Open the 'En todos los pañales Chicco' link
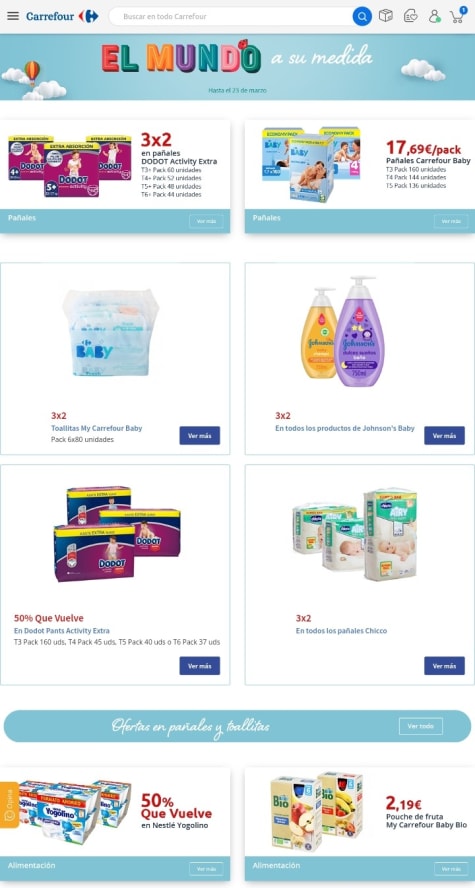Screen dimensions: 475x888 click(341, 630)
